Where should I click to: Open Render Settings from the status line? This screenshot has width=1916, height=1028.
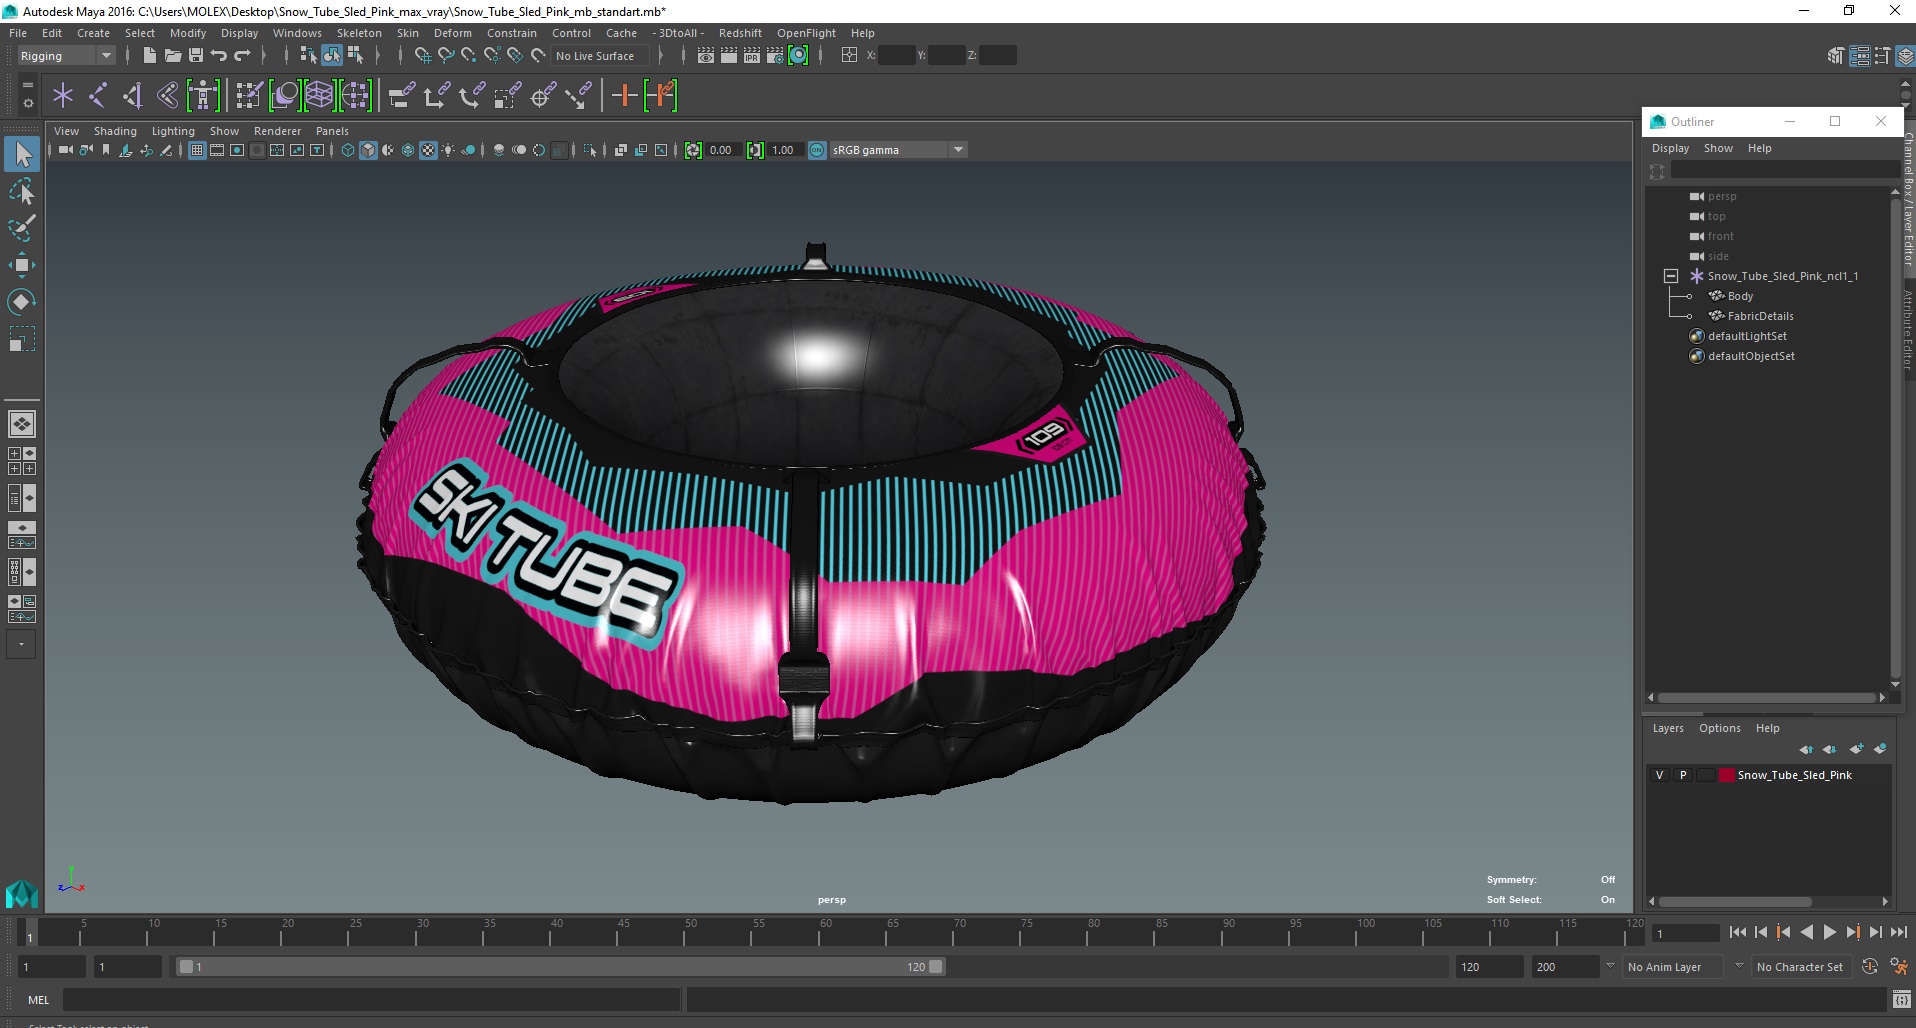(775, 55)
